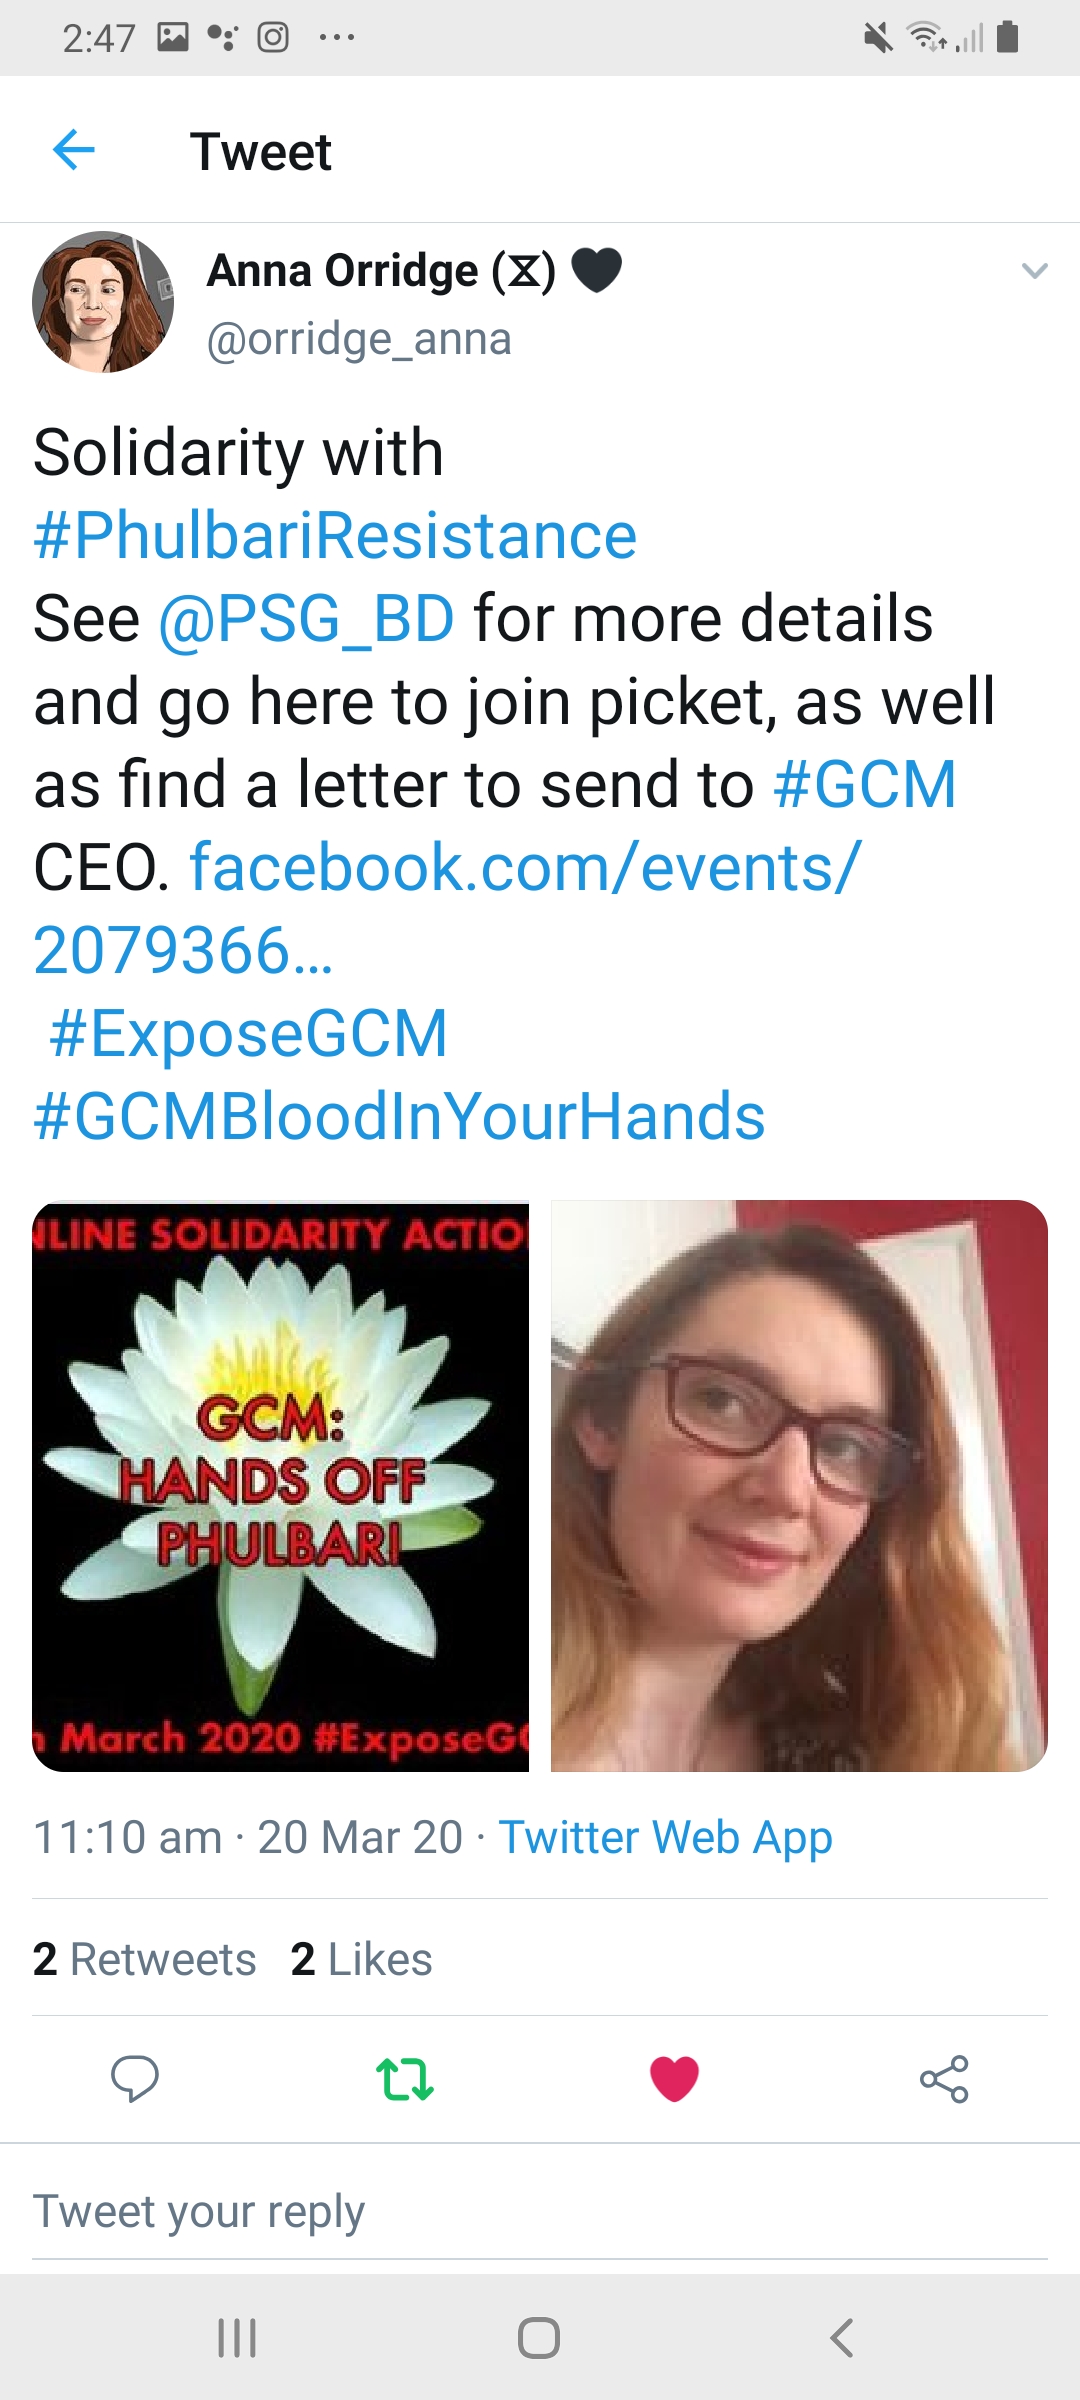Tap the #ExposeGCM hashtag
The height and width of the screenshot is (2400, 1080).
[248, 1034]
